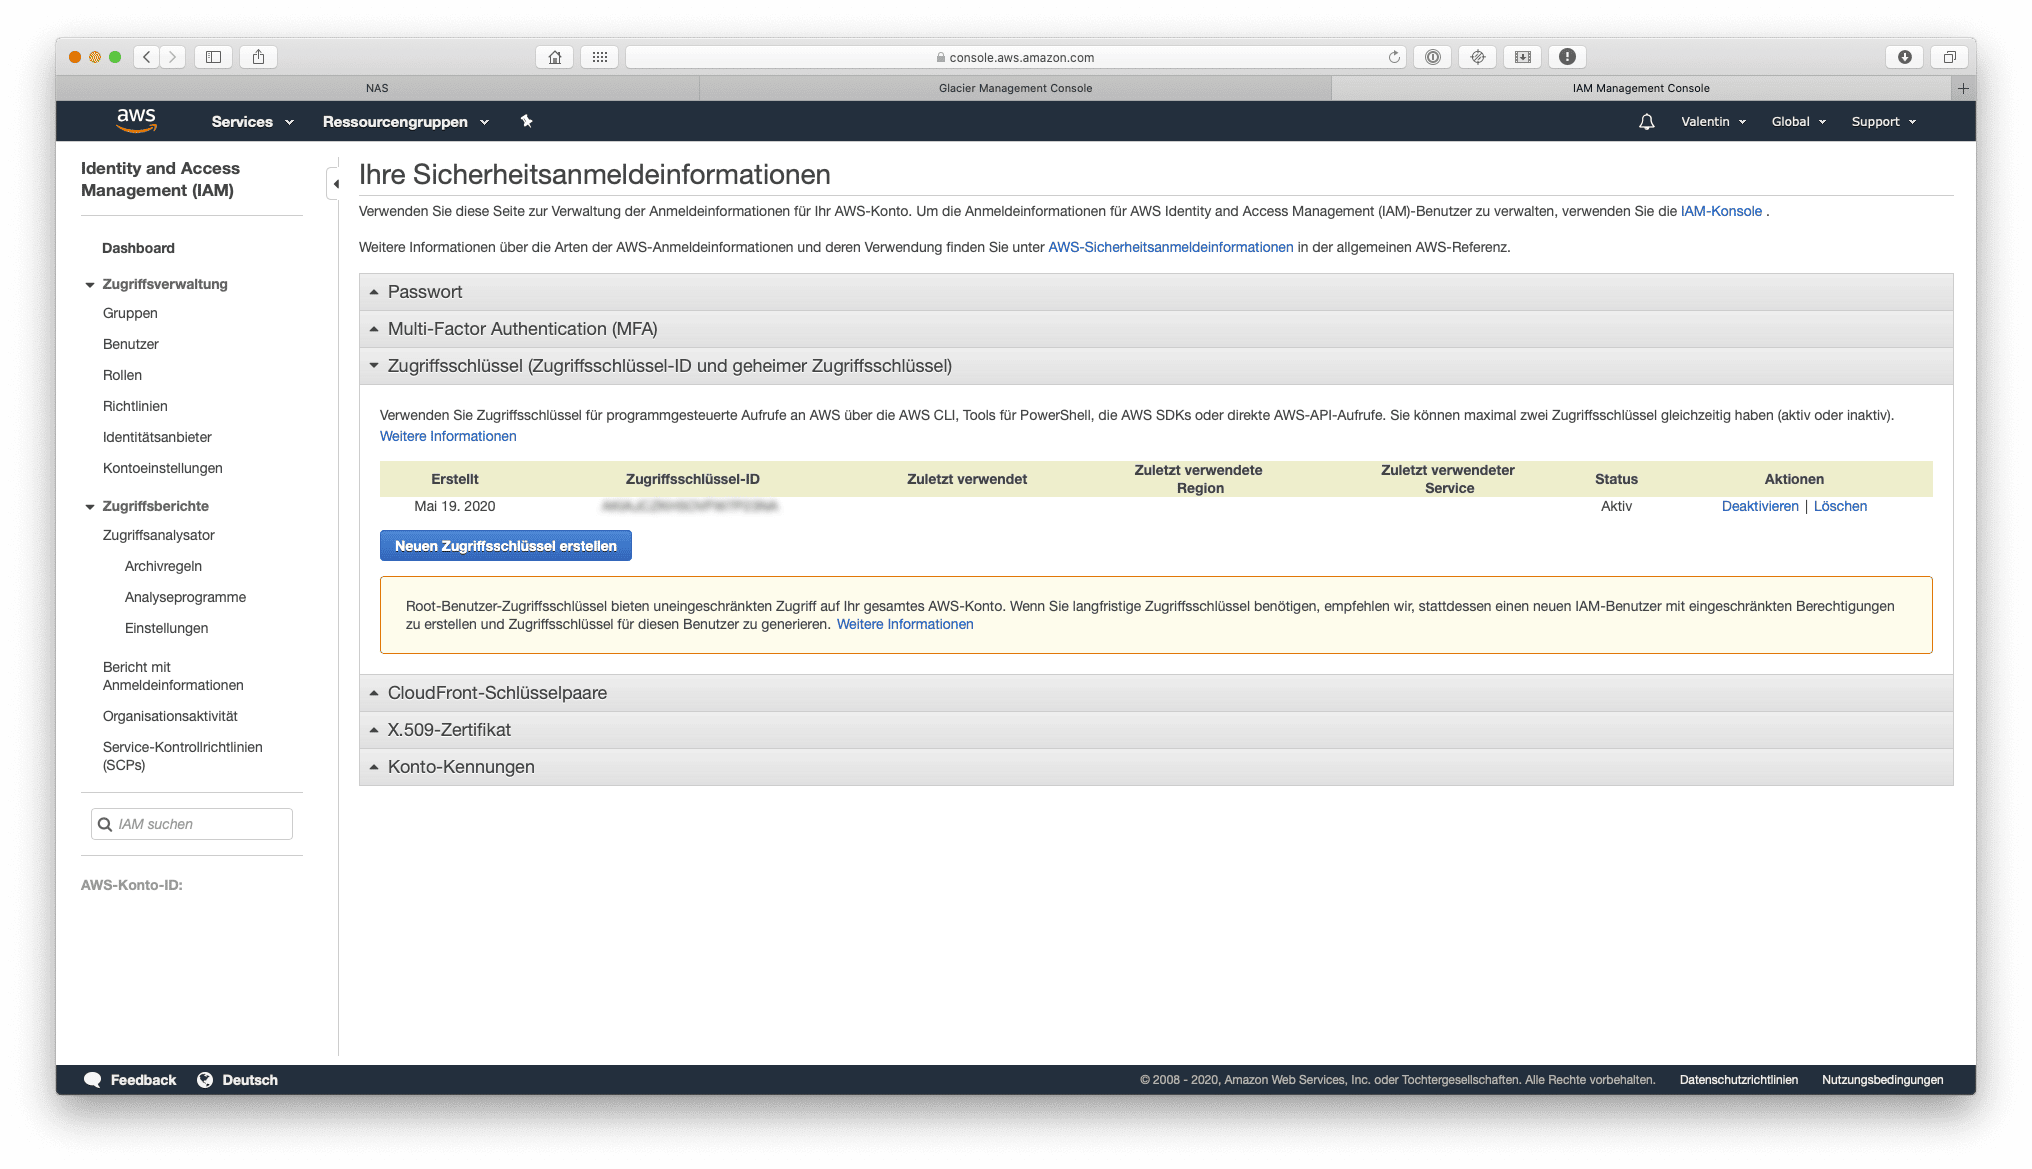Switch to the NAS tab
The height and width of the screenshot is (1169, 2032).
pos(377,88)
